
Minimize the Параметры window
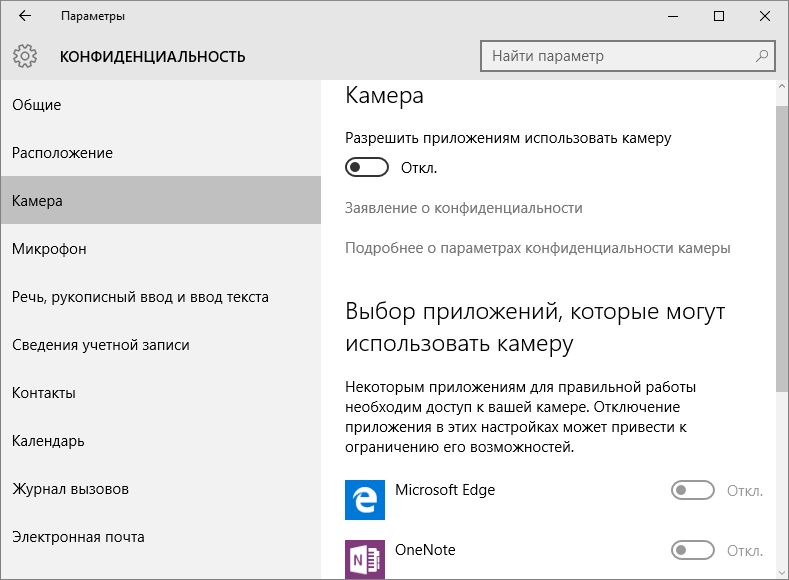tap(673, 16)
